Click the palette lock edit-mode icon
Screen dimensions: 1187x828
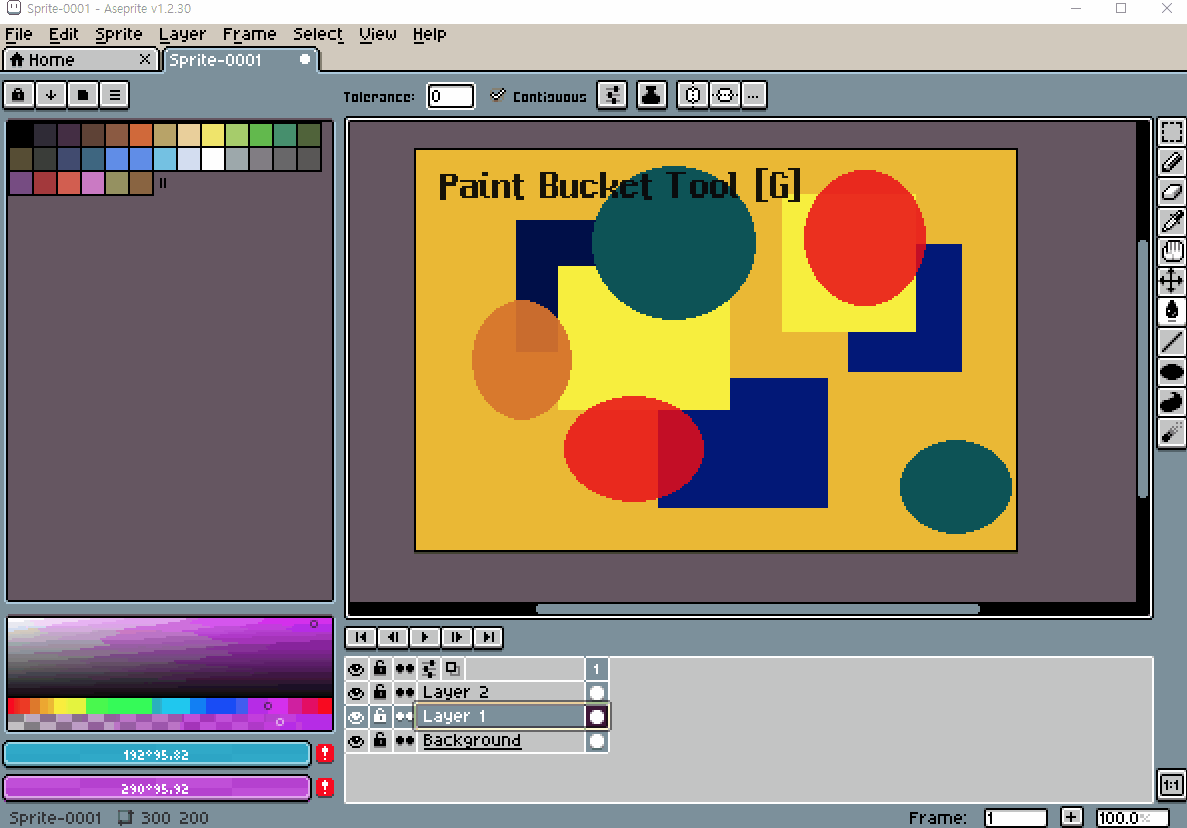tap(18, 95)
